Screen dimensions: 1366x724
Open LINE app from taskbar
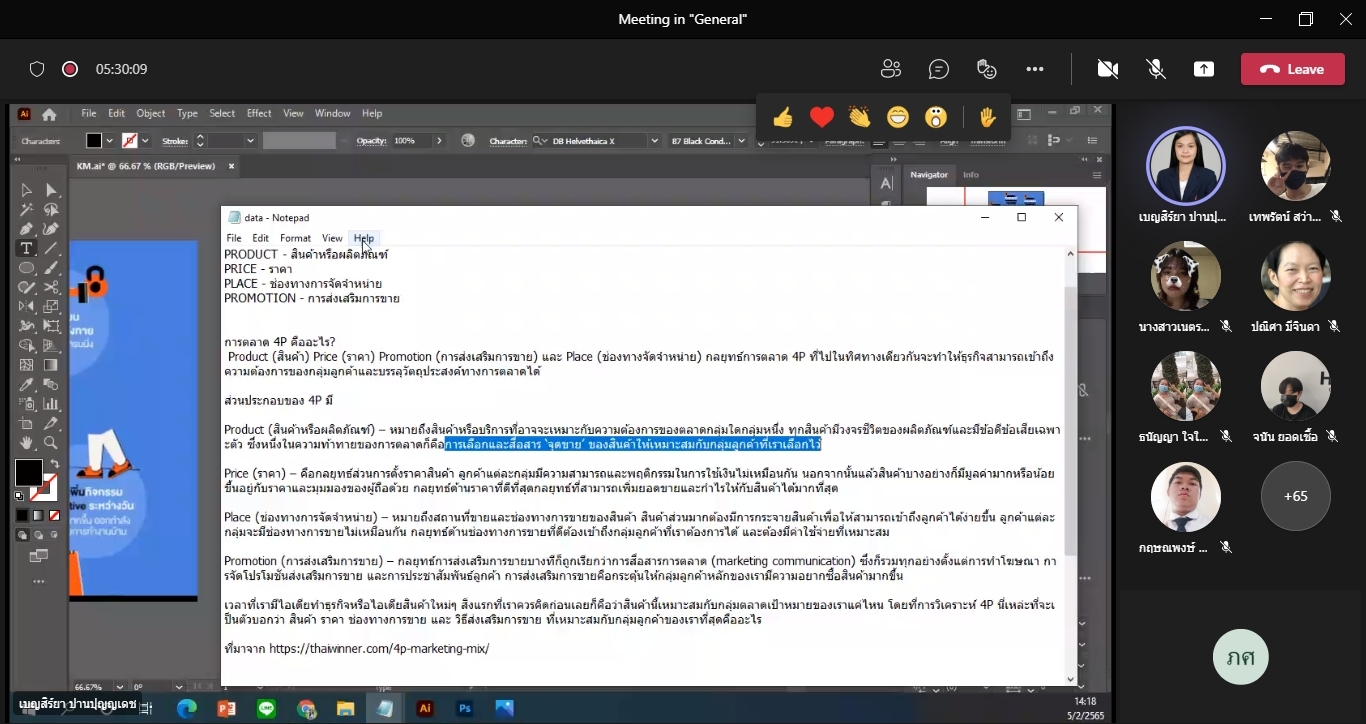tap(267, 708)
